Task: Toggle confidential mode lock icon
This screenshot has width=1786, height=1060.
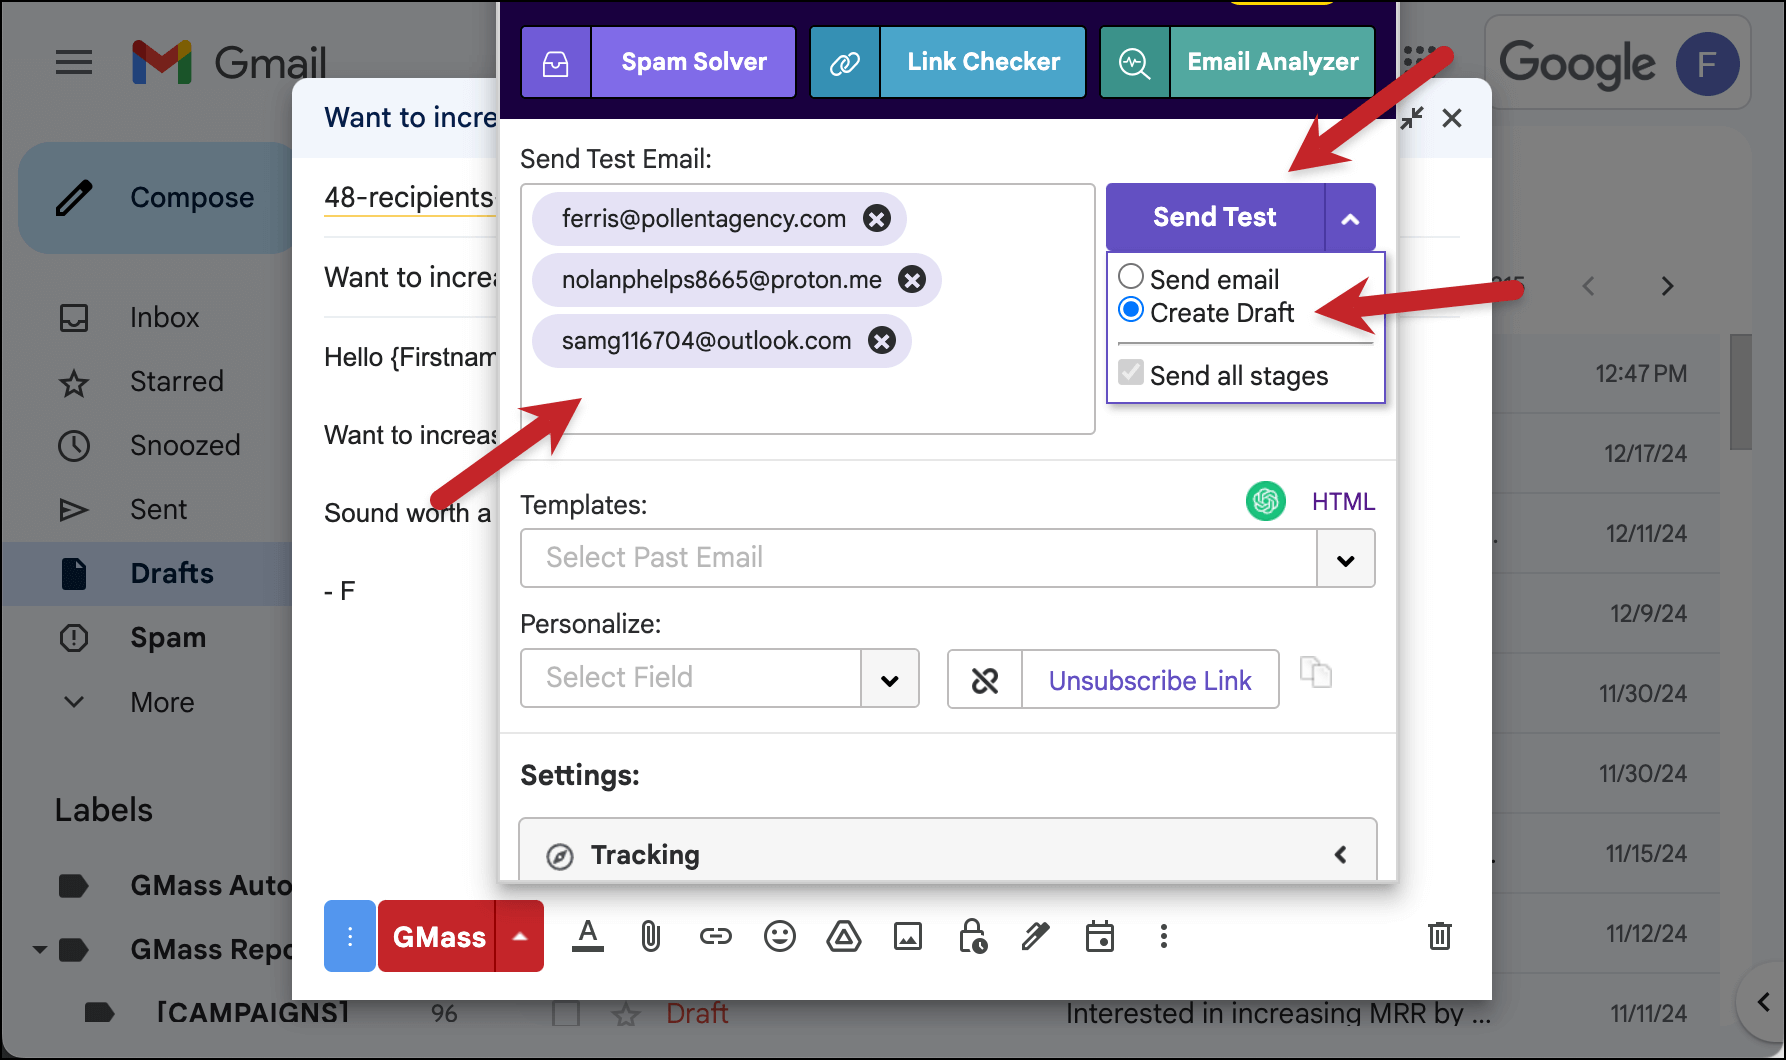Action: tap(972, 936)
